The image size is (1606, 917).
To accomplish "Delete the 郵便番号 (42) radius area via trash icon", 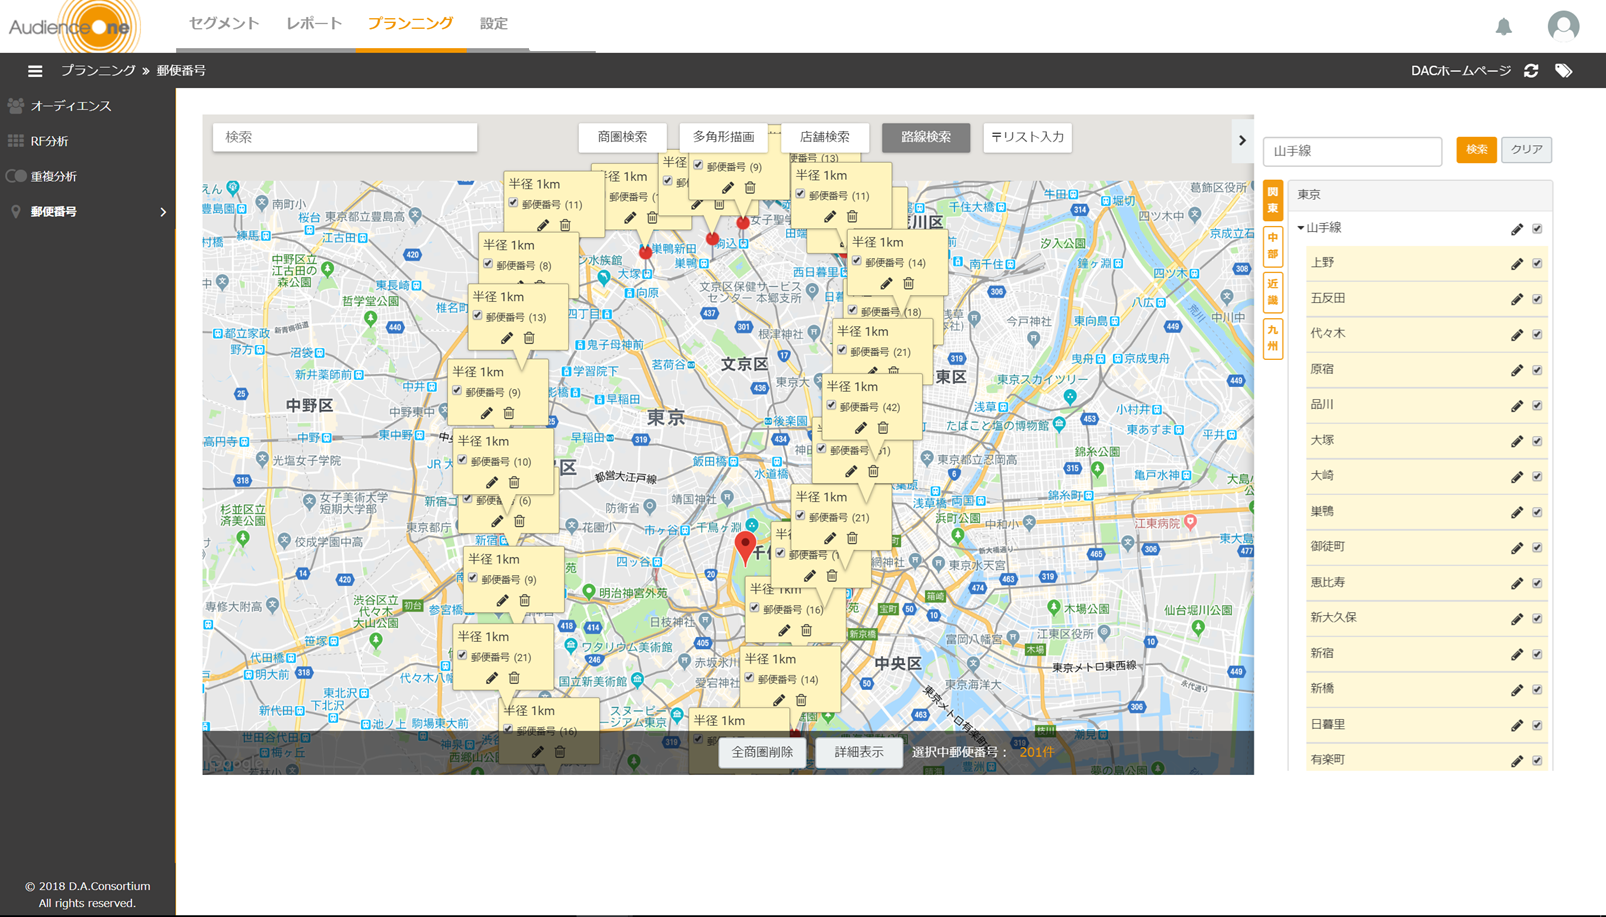I will (x=883, y=428).
